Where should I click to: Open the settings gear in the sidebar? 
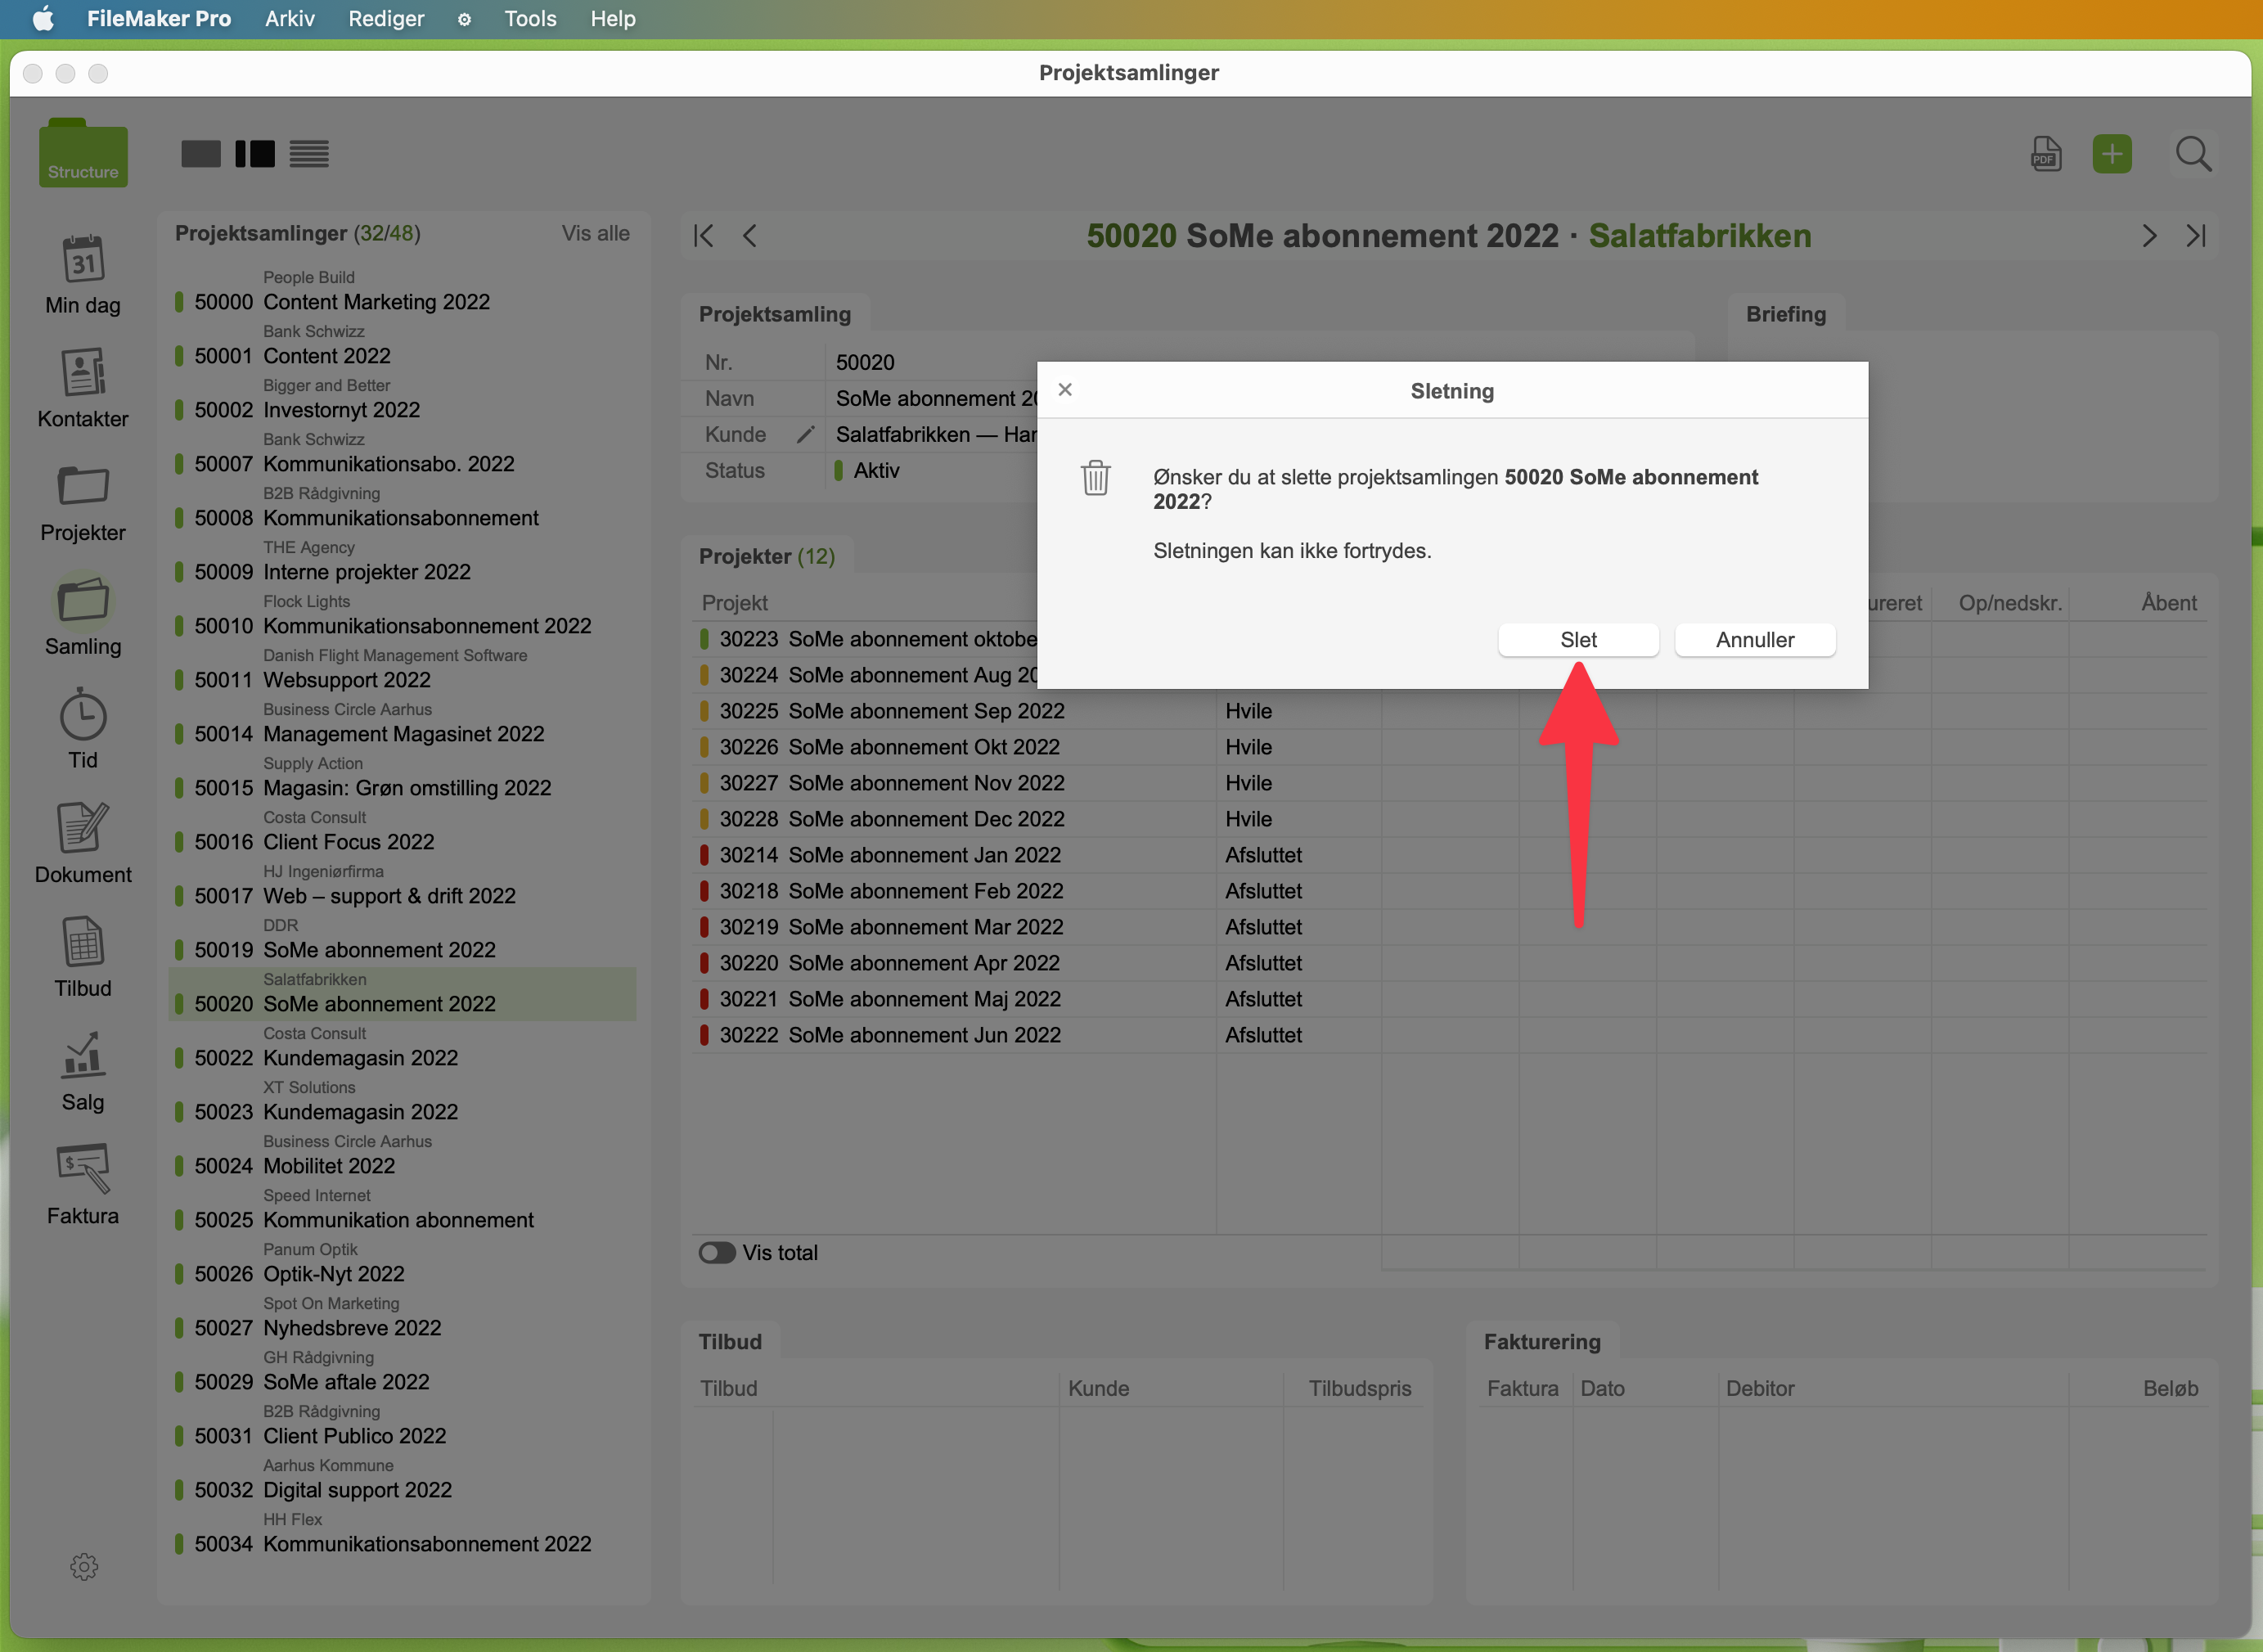(x=84, y=1566)
